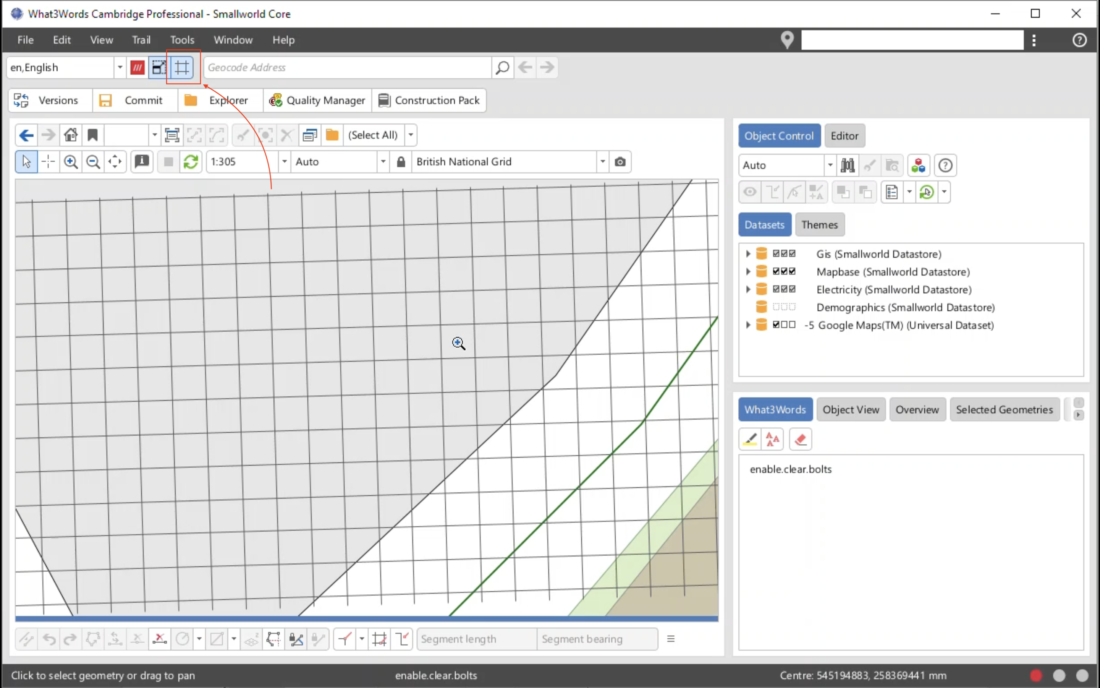Select the pan four-arrow tool
The image size is (1100, 688).
115,162
